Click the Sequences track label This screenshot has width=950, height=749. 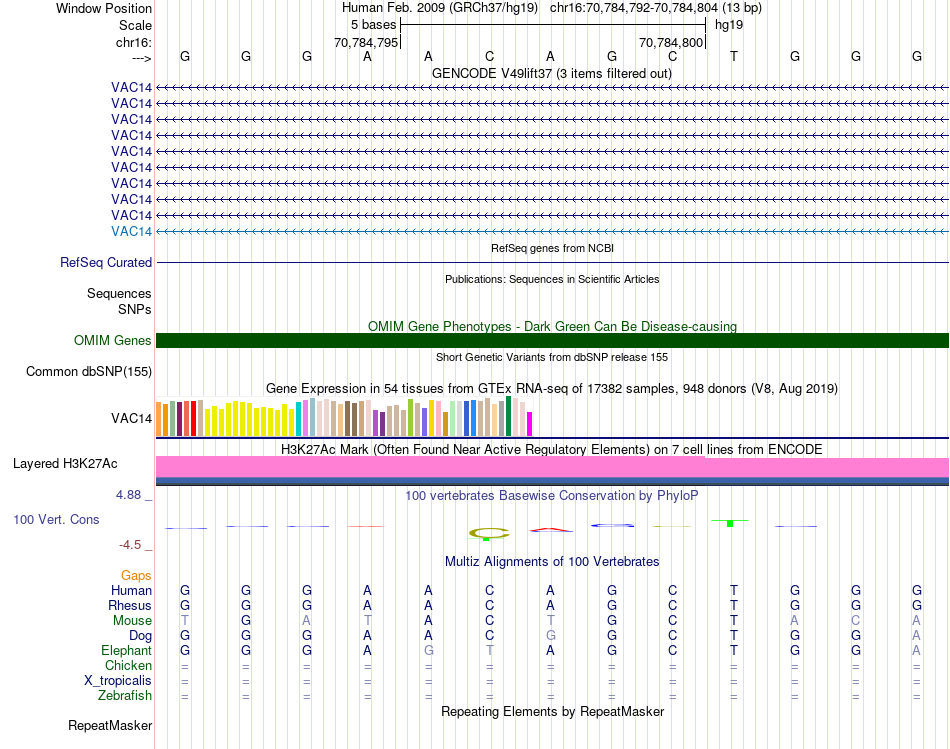click(119, 293)
